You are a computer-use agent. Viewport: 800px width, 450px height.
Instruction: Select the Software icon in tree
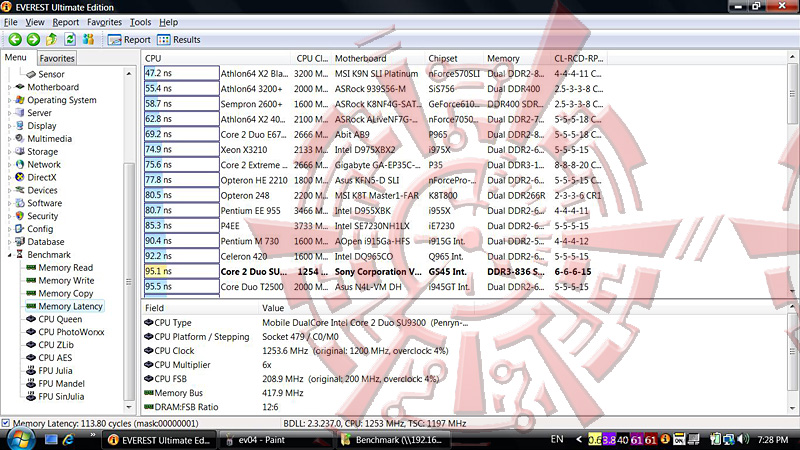tap(20, 203)
